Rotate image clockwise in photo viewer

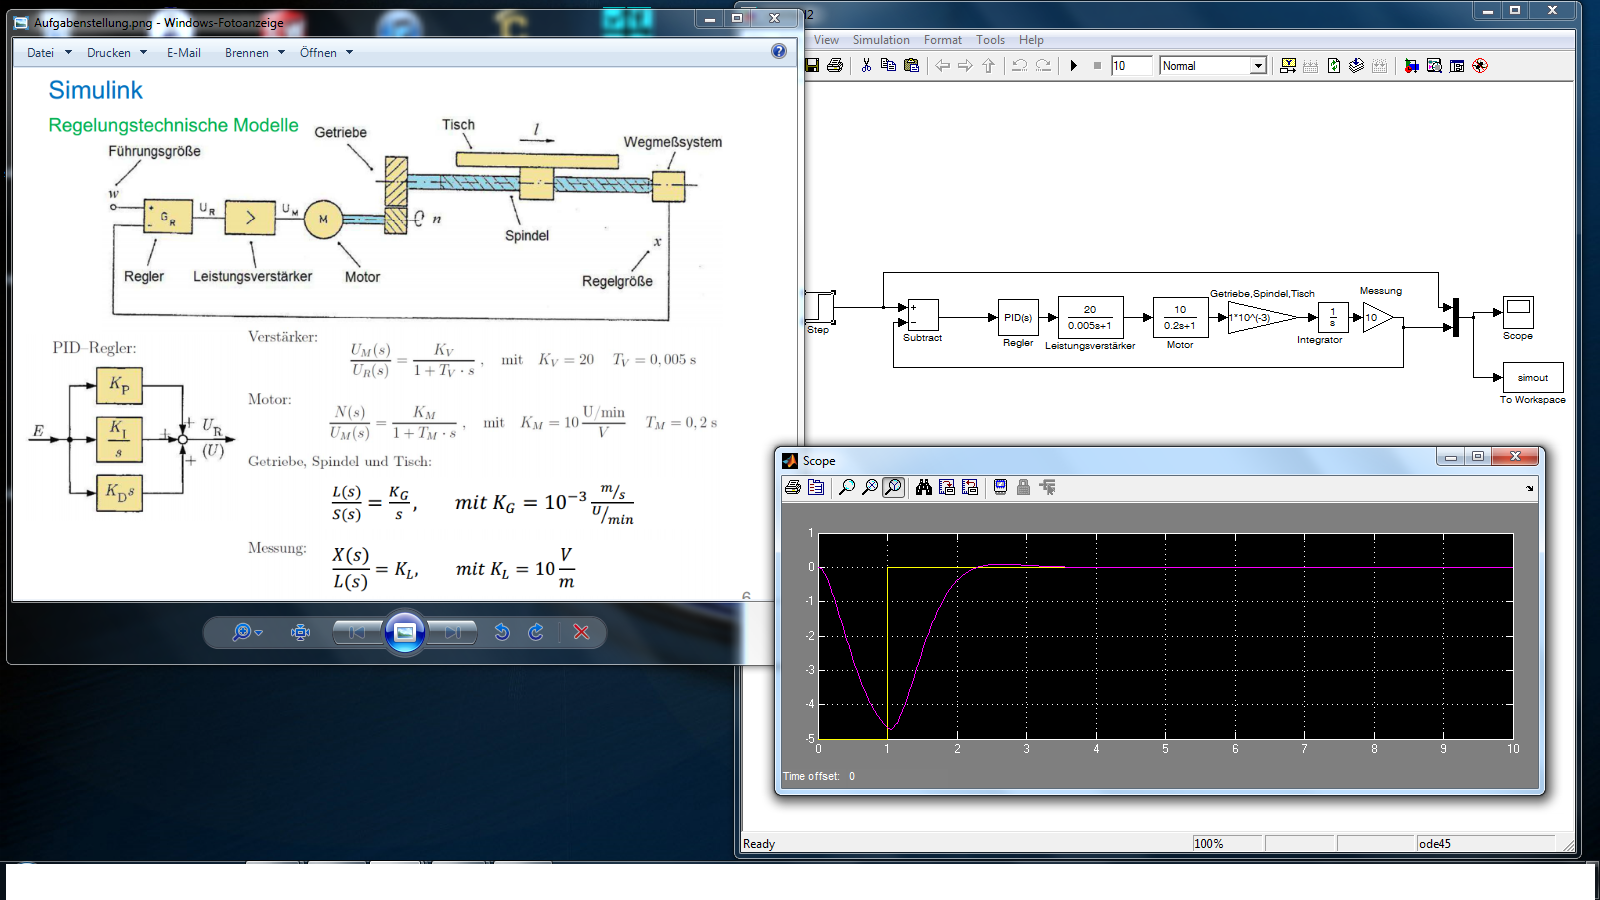pyautogui.click(x=536, y=632)
